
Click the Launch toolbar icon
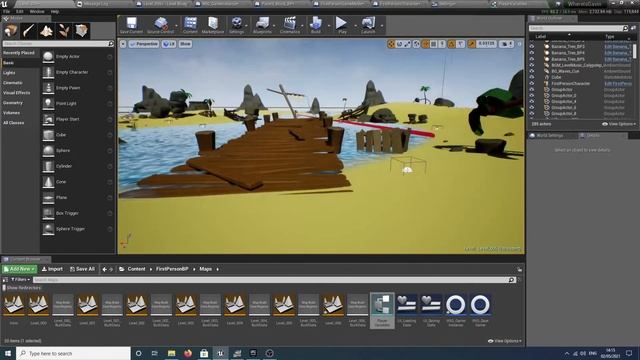tap(368, 23)
